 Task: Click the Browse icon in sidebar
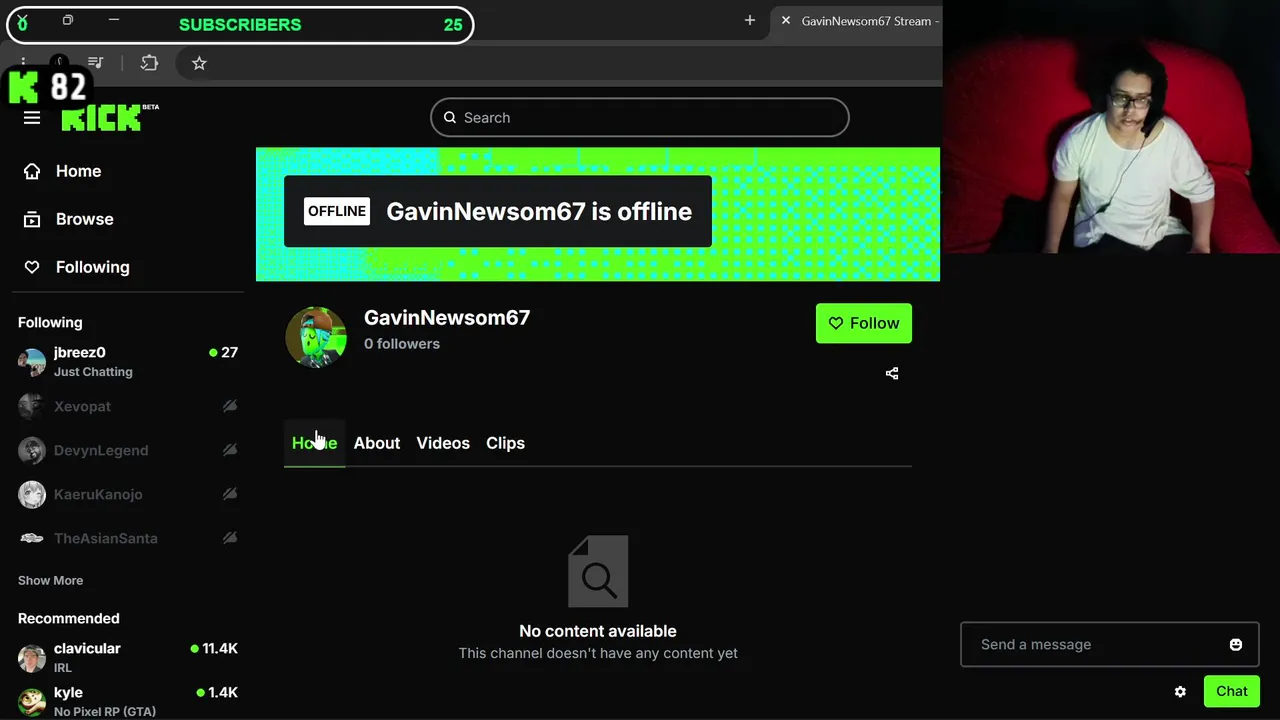pos(32,219)
